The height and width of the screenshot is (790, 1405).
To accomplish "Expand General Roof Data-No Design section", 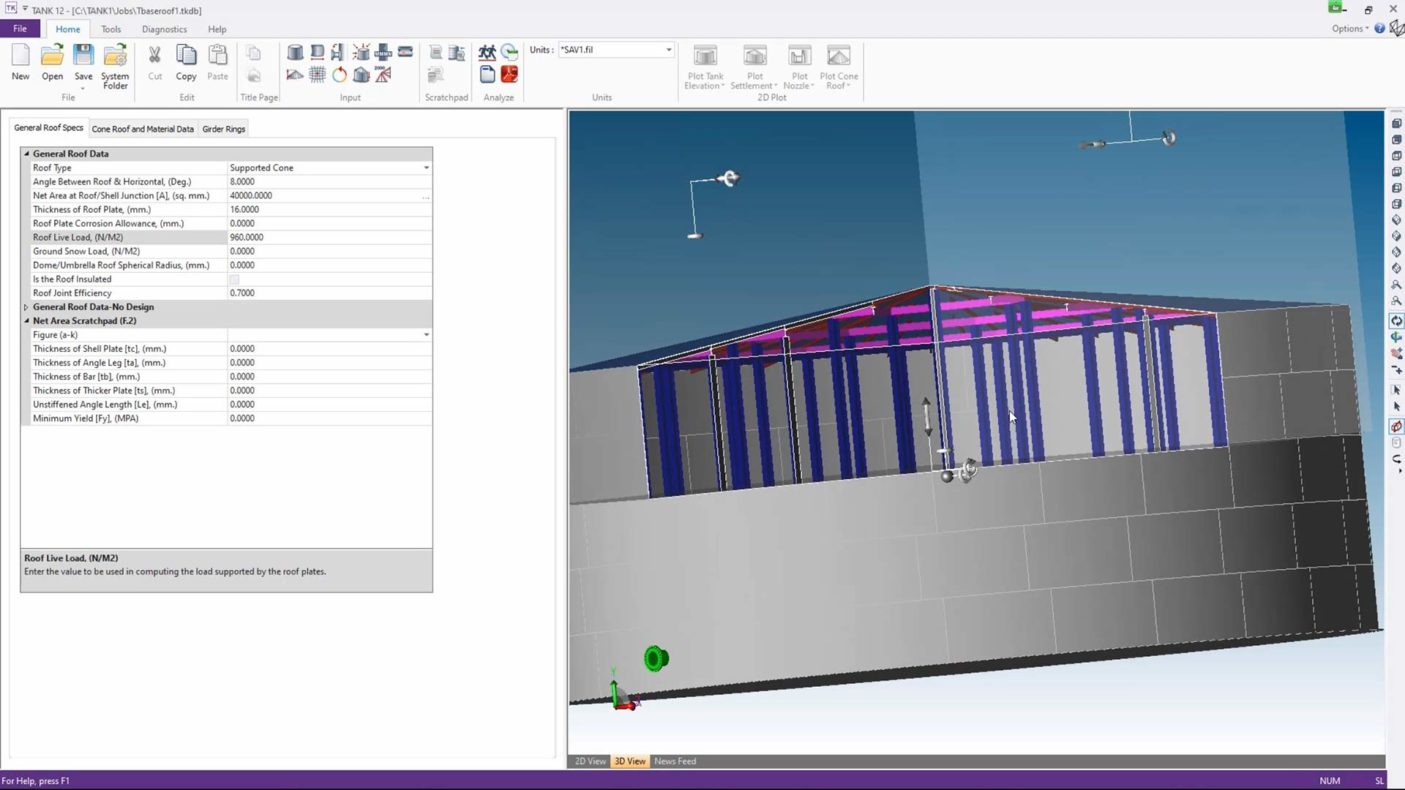I will pos(27,307).
